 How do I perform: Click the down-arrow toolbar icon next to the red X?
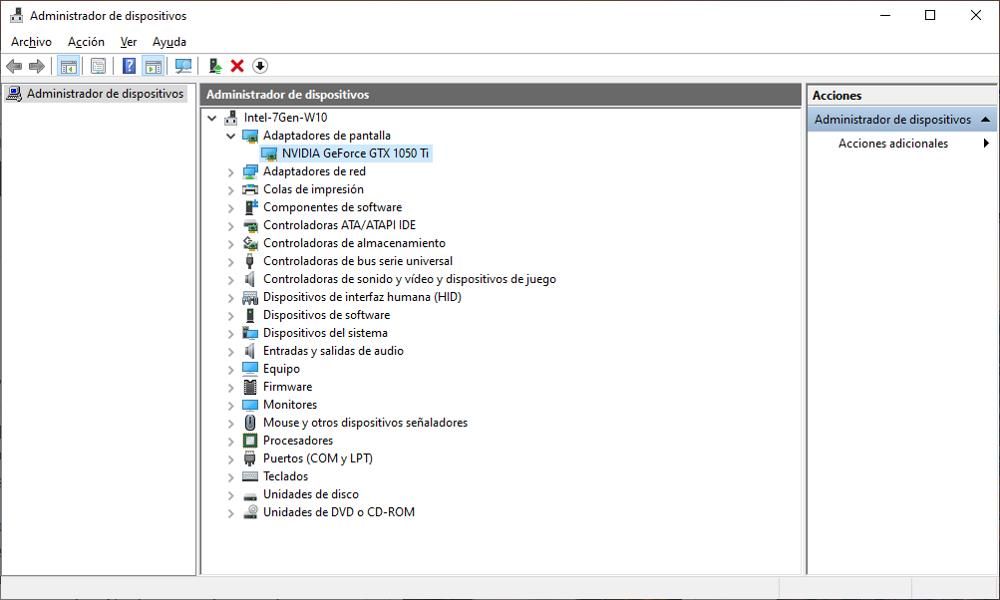260,66
